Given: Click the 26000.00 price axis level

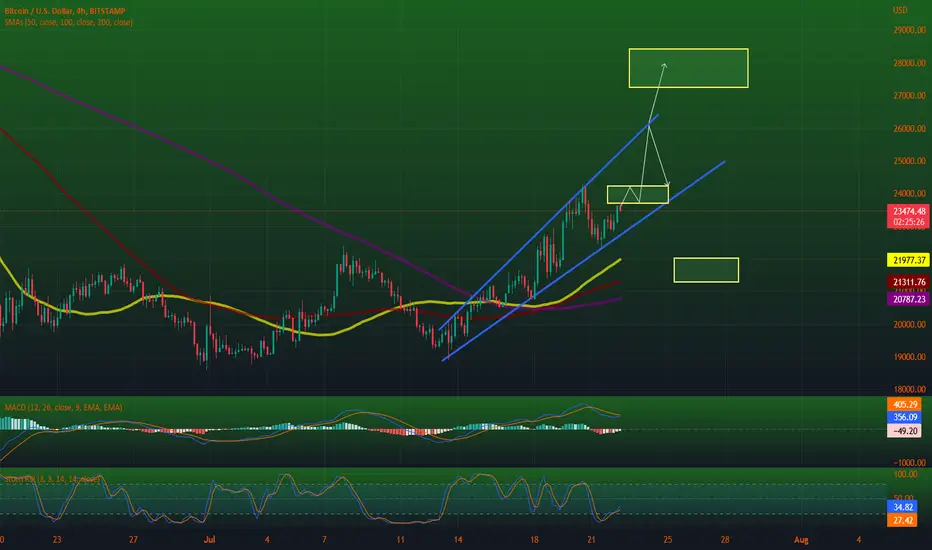Looking at the screenshot, I should tap(909, 128).
